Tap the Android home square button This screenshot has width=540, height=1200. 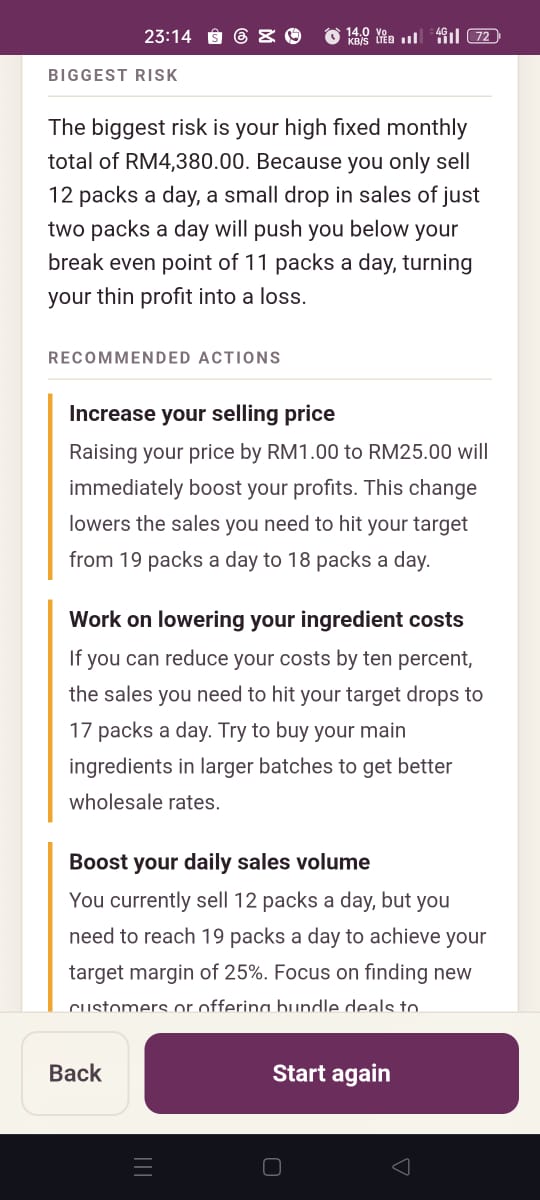271,1167
